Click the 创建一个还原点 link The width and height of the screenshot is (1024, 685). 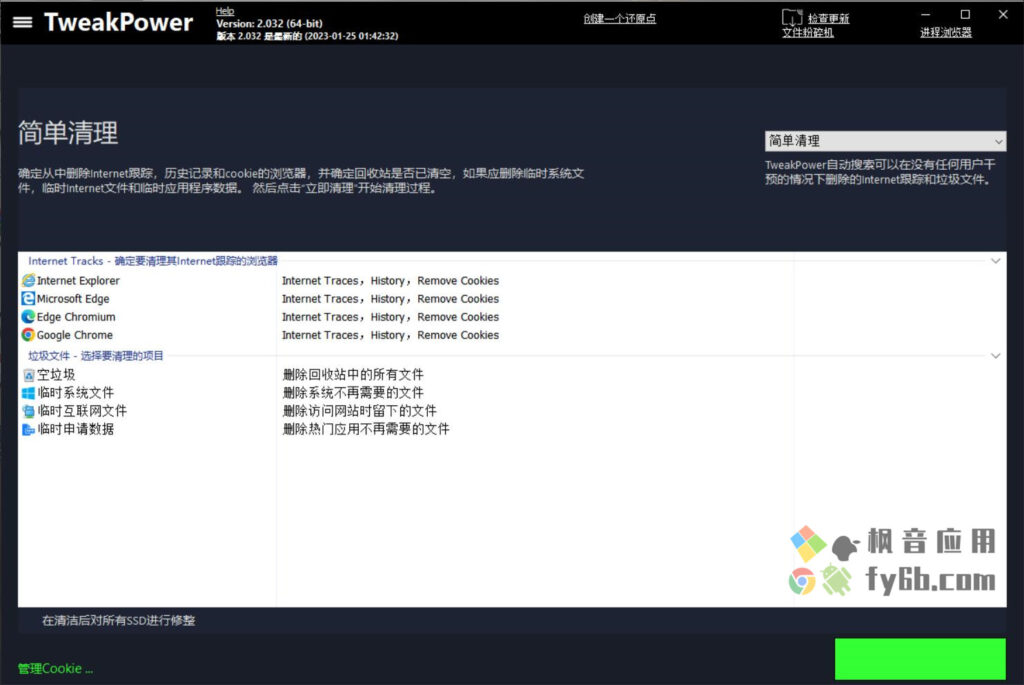(619, 19)
